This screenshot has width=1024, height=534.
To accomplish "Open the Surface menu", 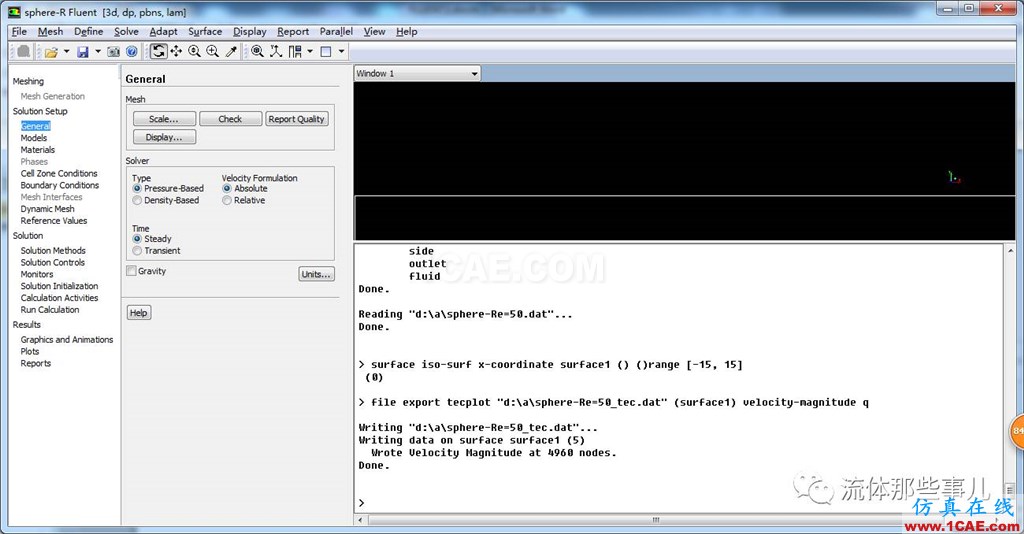I will [x=205, y=31].
